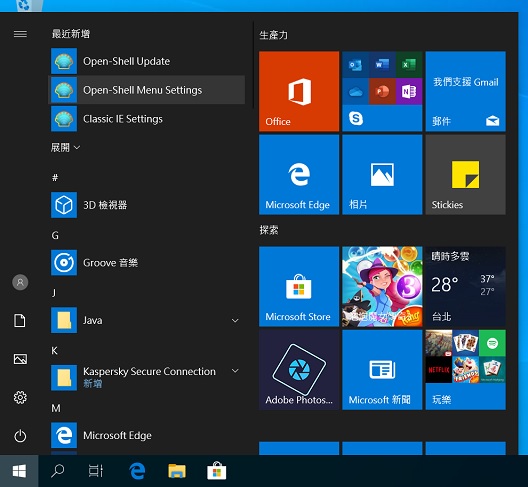Open the 台北 weather tile

click(466, 286)
